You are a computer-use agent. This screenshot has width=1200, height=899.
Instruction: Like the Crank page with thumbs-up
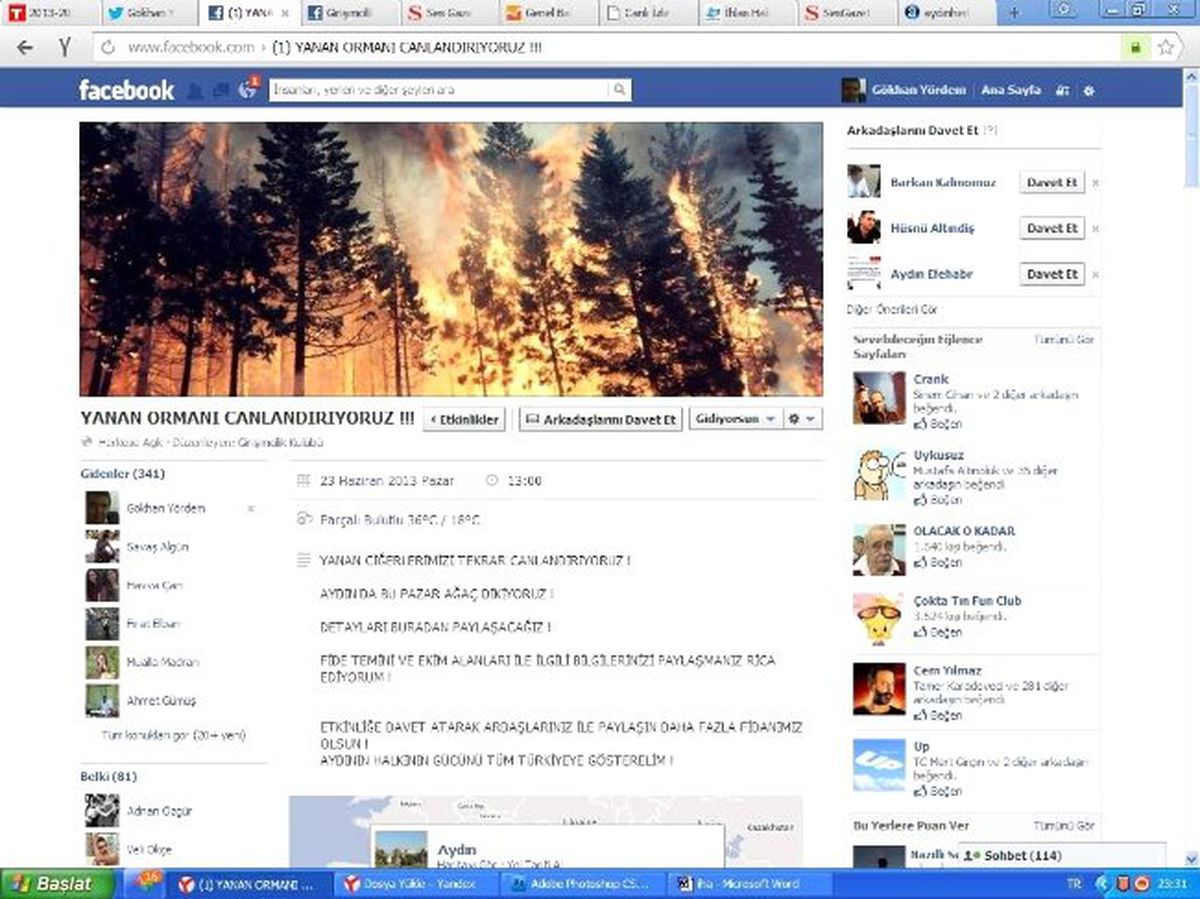(x=938, y=424)
